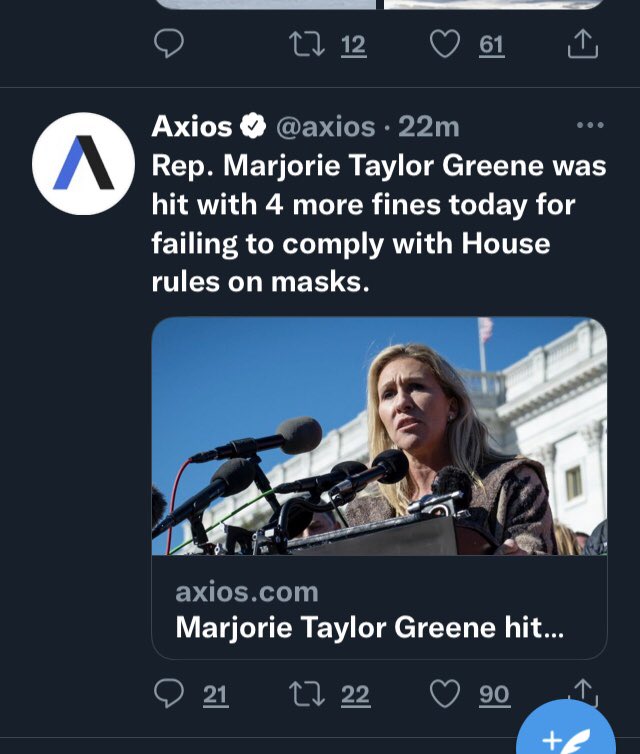Share the upper tweet
Screen dimensions: 640x754
[x=583, y=44]
